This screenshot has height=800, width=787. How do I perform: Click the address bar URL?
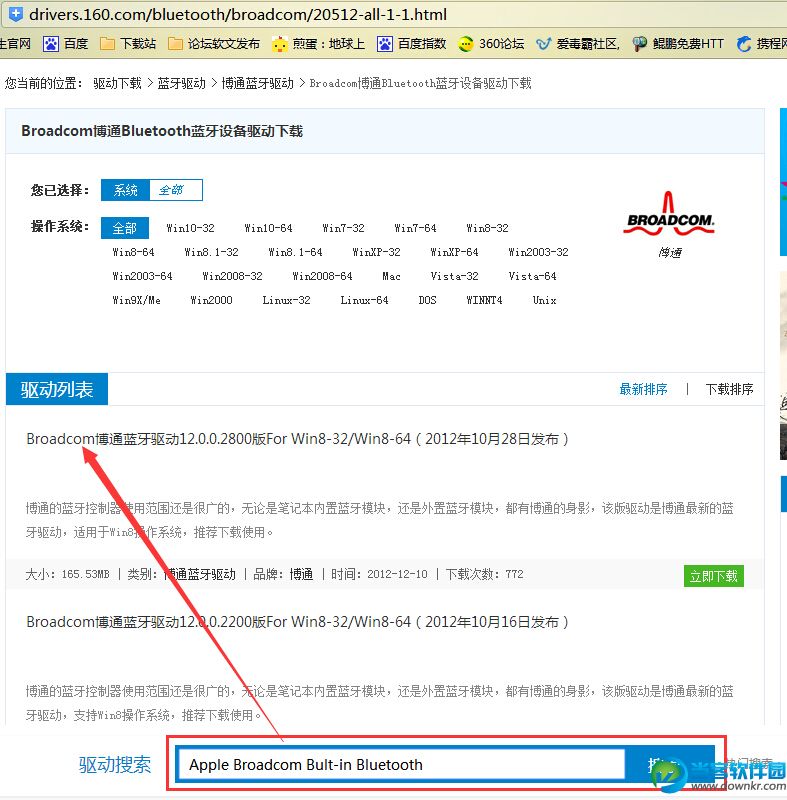[x=238, y=14]
